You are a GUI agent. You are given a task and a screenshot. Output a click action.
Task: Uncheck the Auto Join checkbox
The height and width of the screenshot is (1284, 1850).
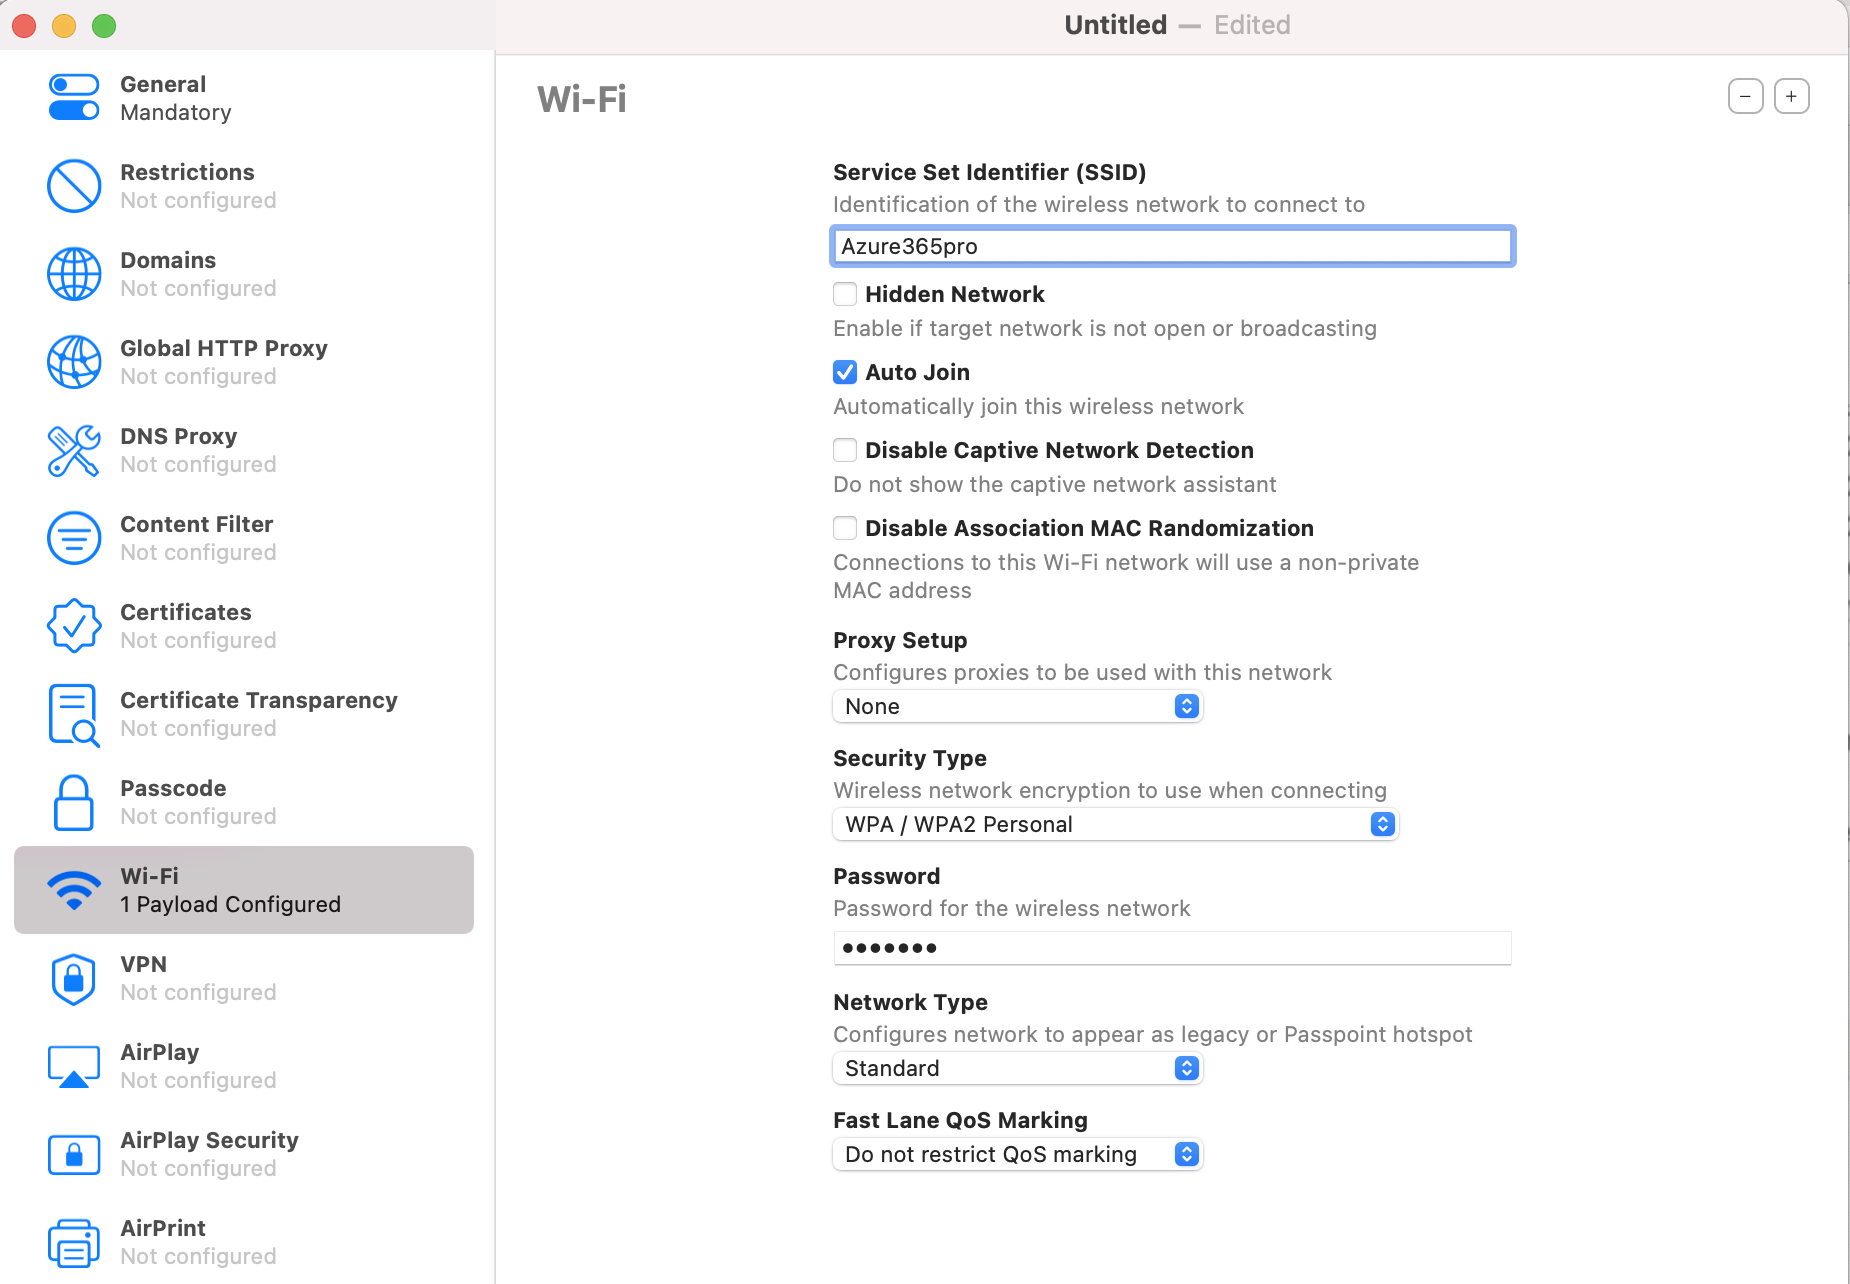coord(845,372)
